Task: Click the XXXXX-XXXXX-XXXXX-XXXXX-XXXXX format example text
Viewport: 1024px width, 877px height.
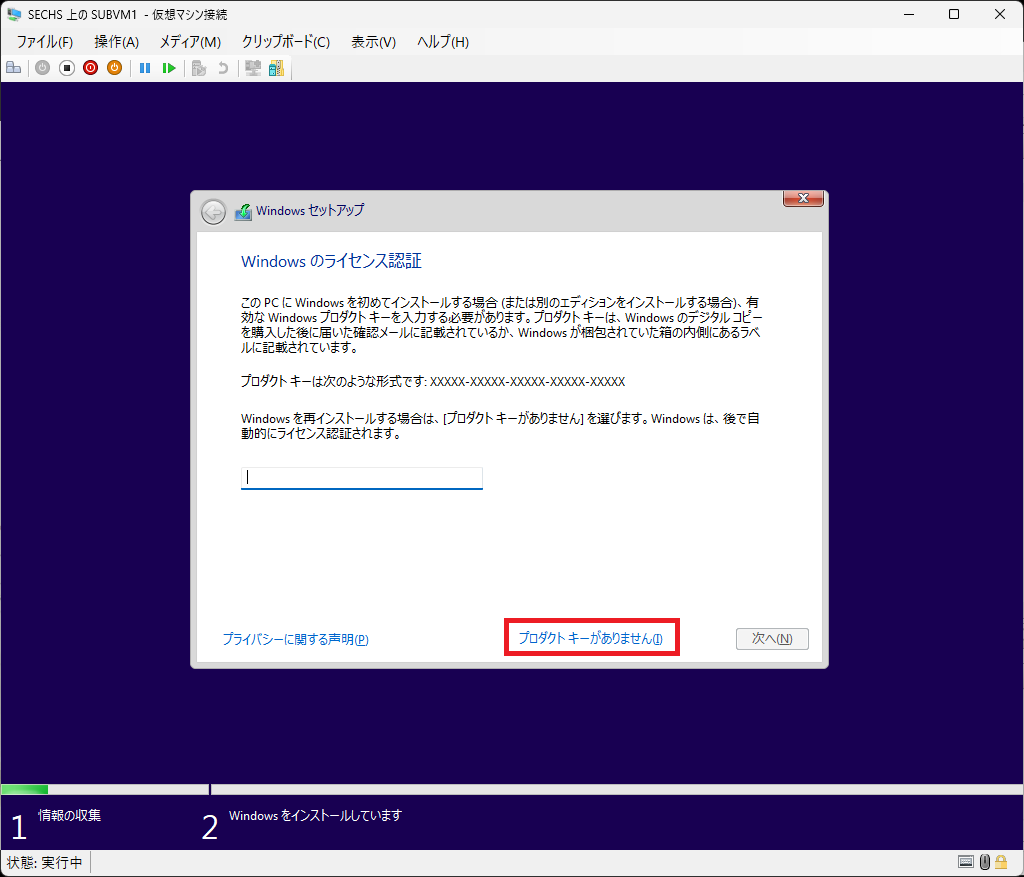Action: [527, 381]
